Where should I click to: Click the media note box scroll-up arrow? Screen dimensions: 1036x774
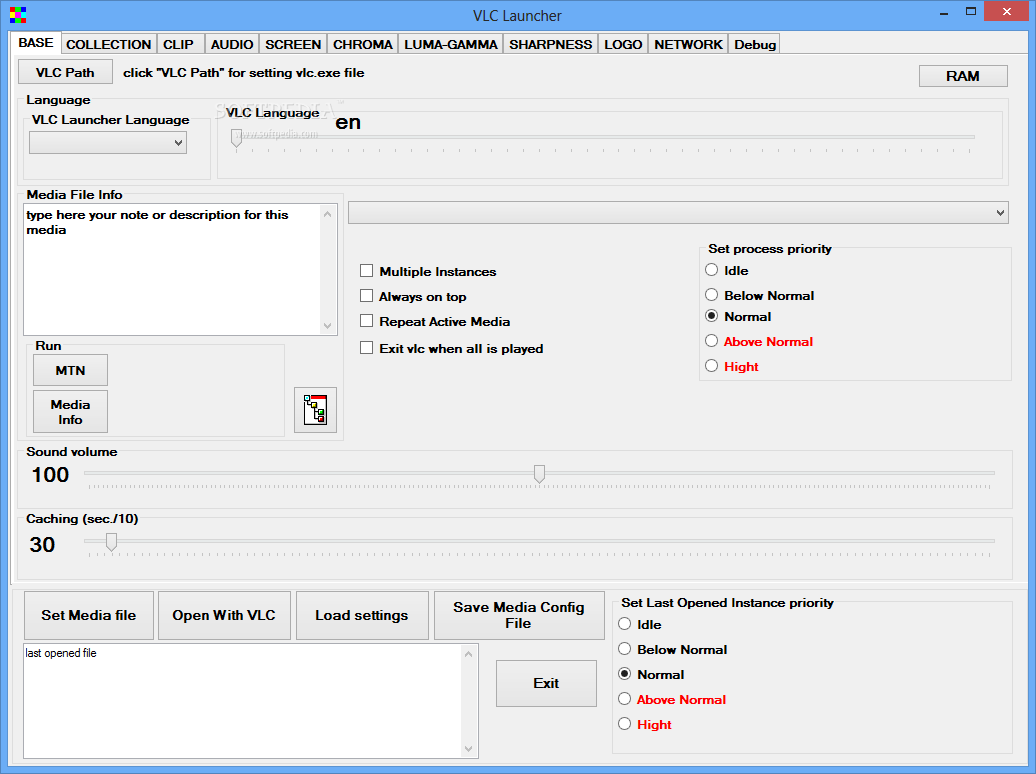(x=328, y=213)
